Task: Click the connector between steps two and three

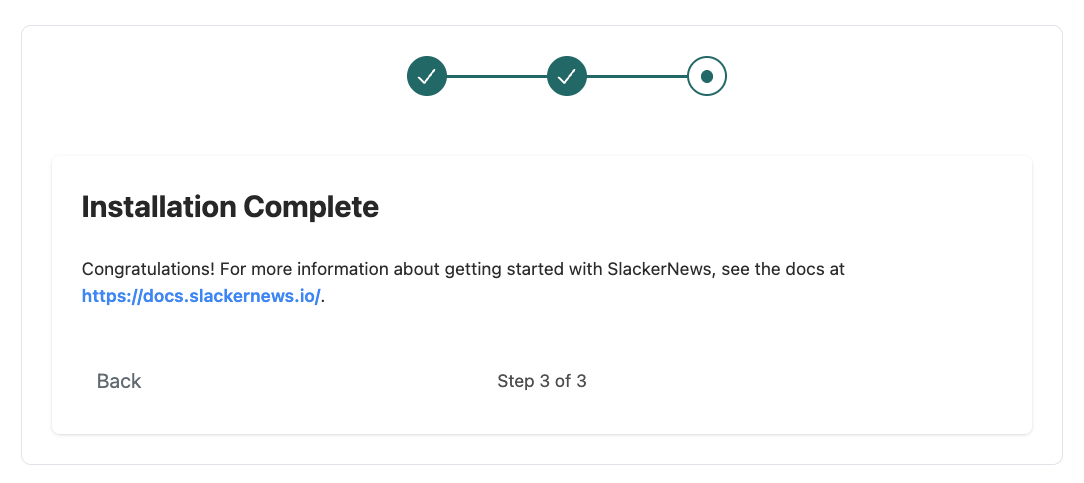Action: 636,76
